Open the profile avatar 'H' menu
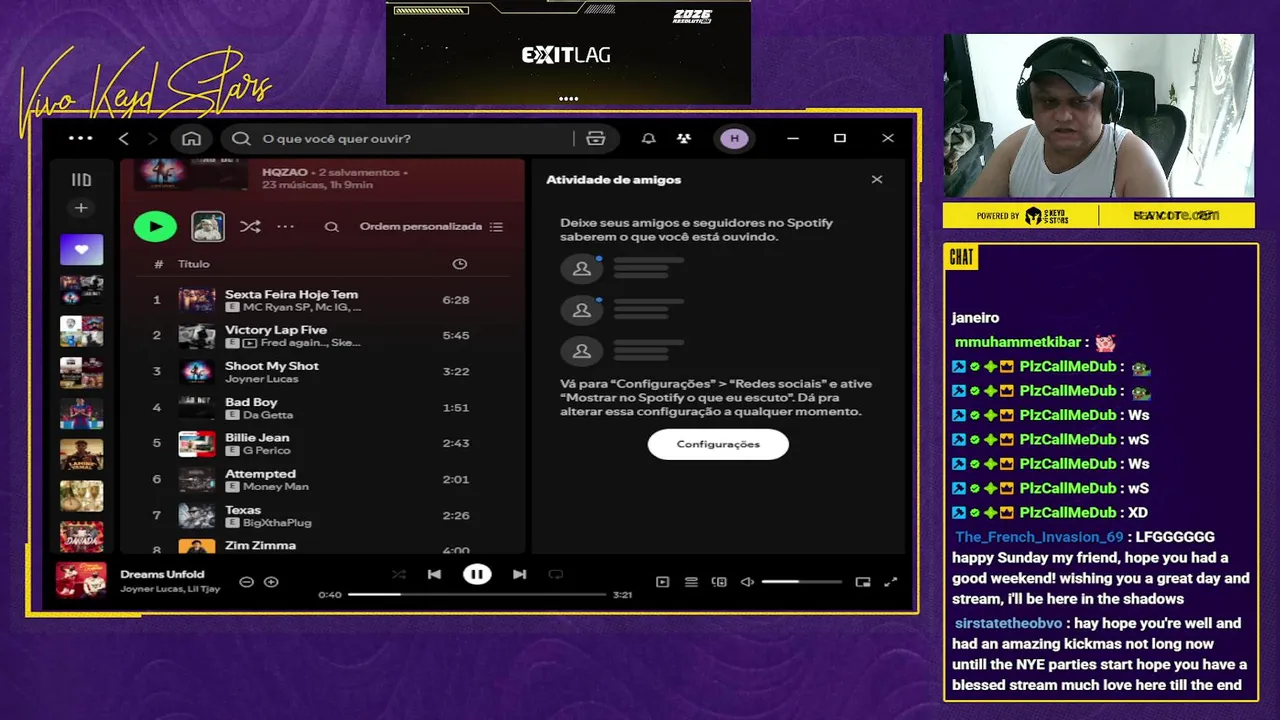 click(735, 138)
